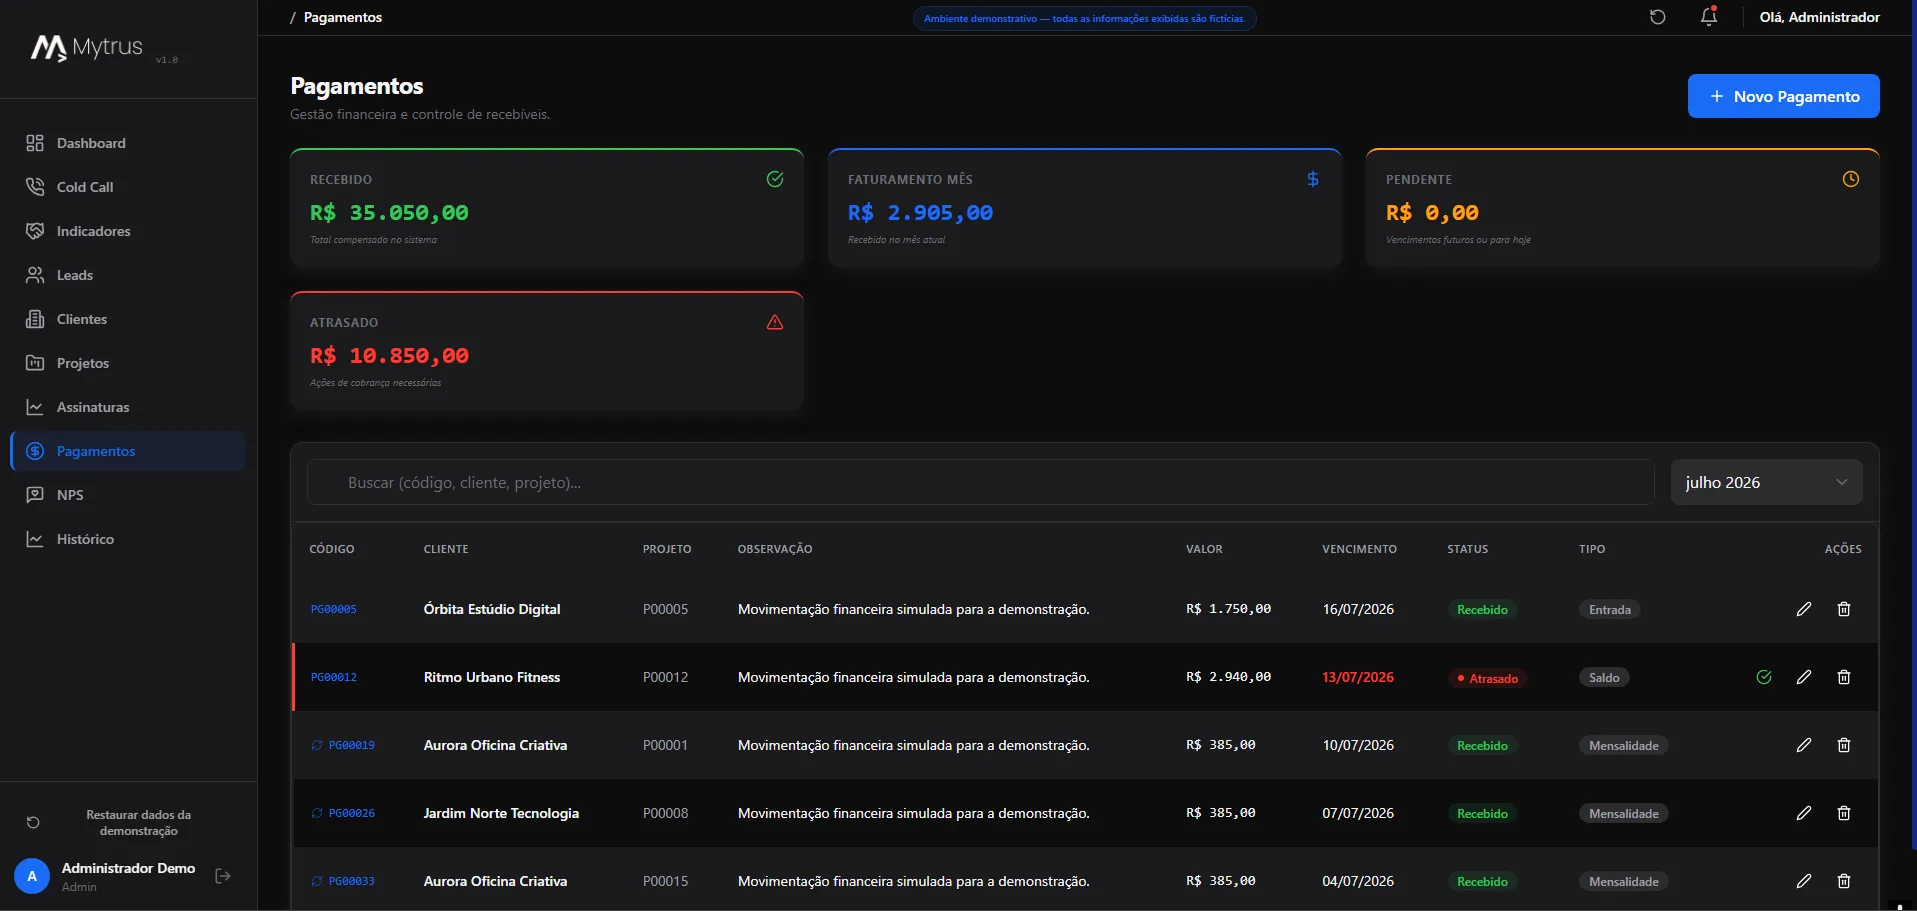Click Entrada type tag for PG00005

1610,610
